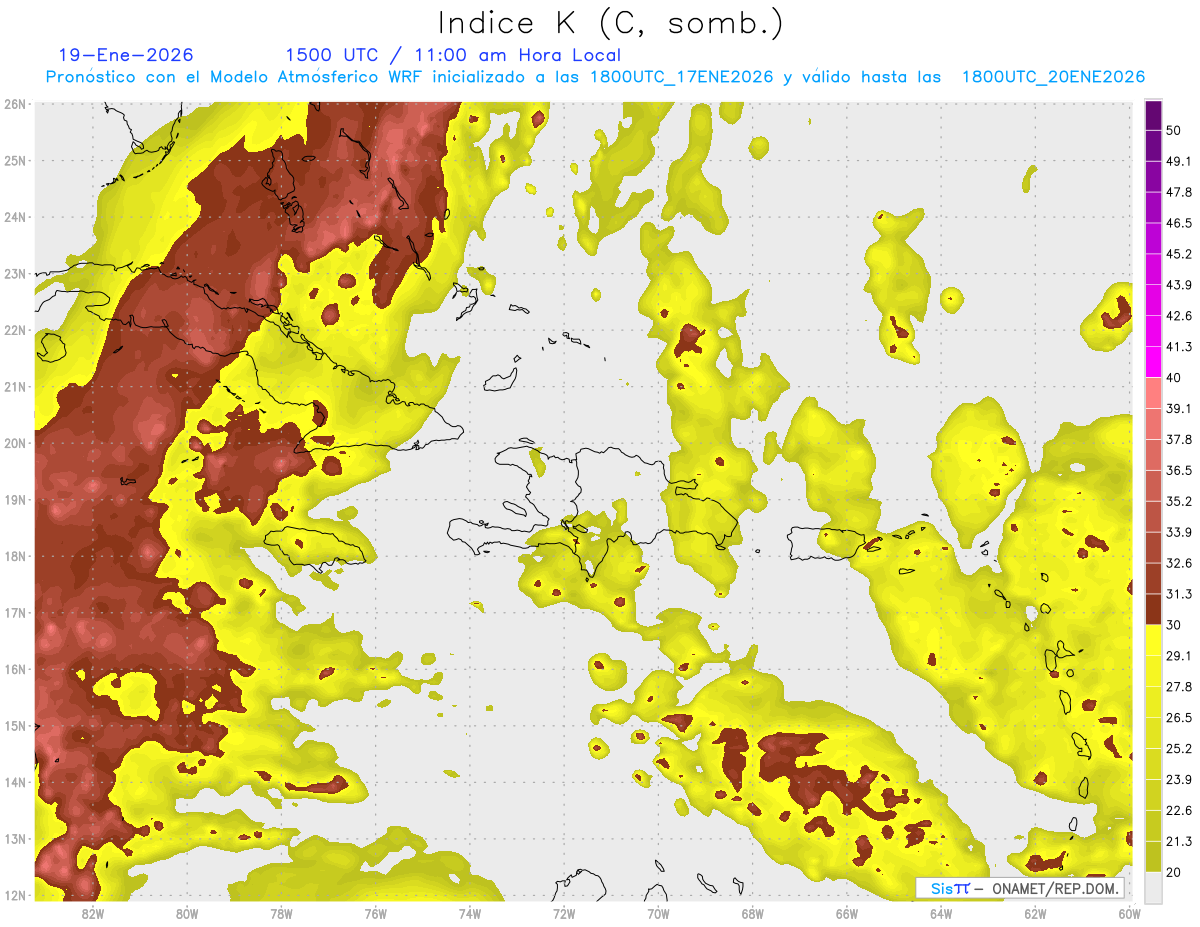Click the colorbar value "46.5"
1200x927 pixels.
pos(1179,223)
